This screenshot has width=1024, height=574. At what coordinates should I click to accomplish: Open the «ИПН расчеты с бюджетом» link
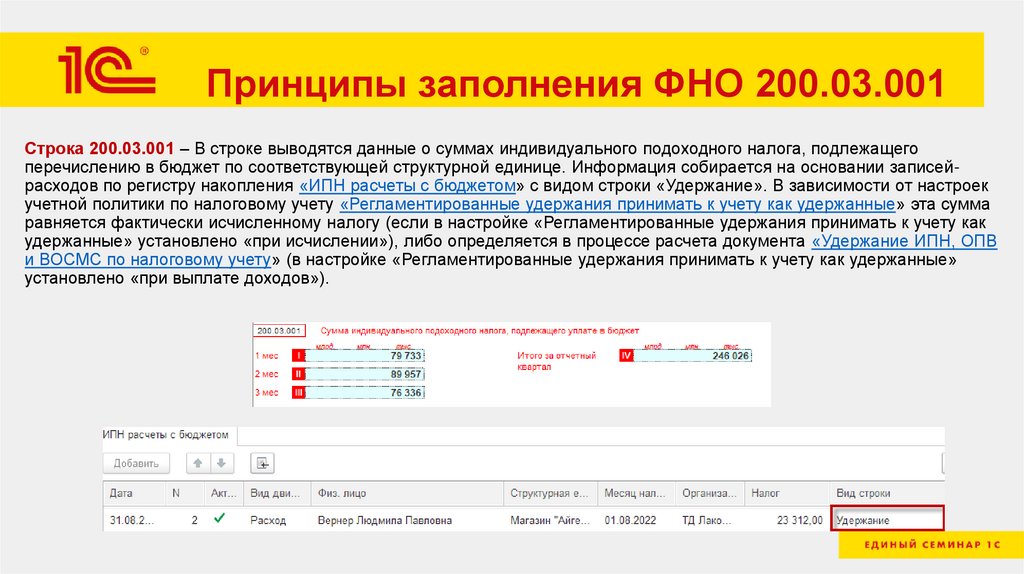408,187
